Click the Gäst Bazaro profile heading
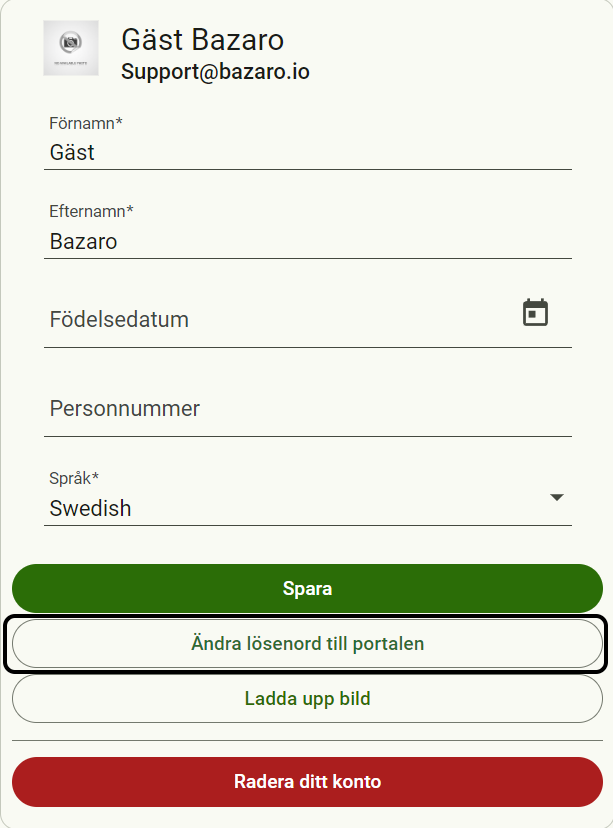The height and width of the screenshot is (828, 613). [202, 40]
